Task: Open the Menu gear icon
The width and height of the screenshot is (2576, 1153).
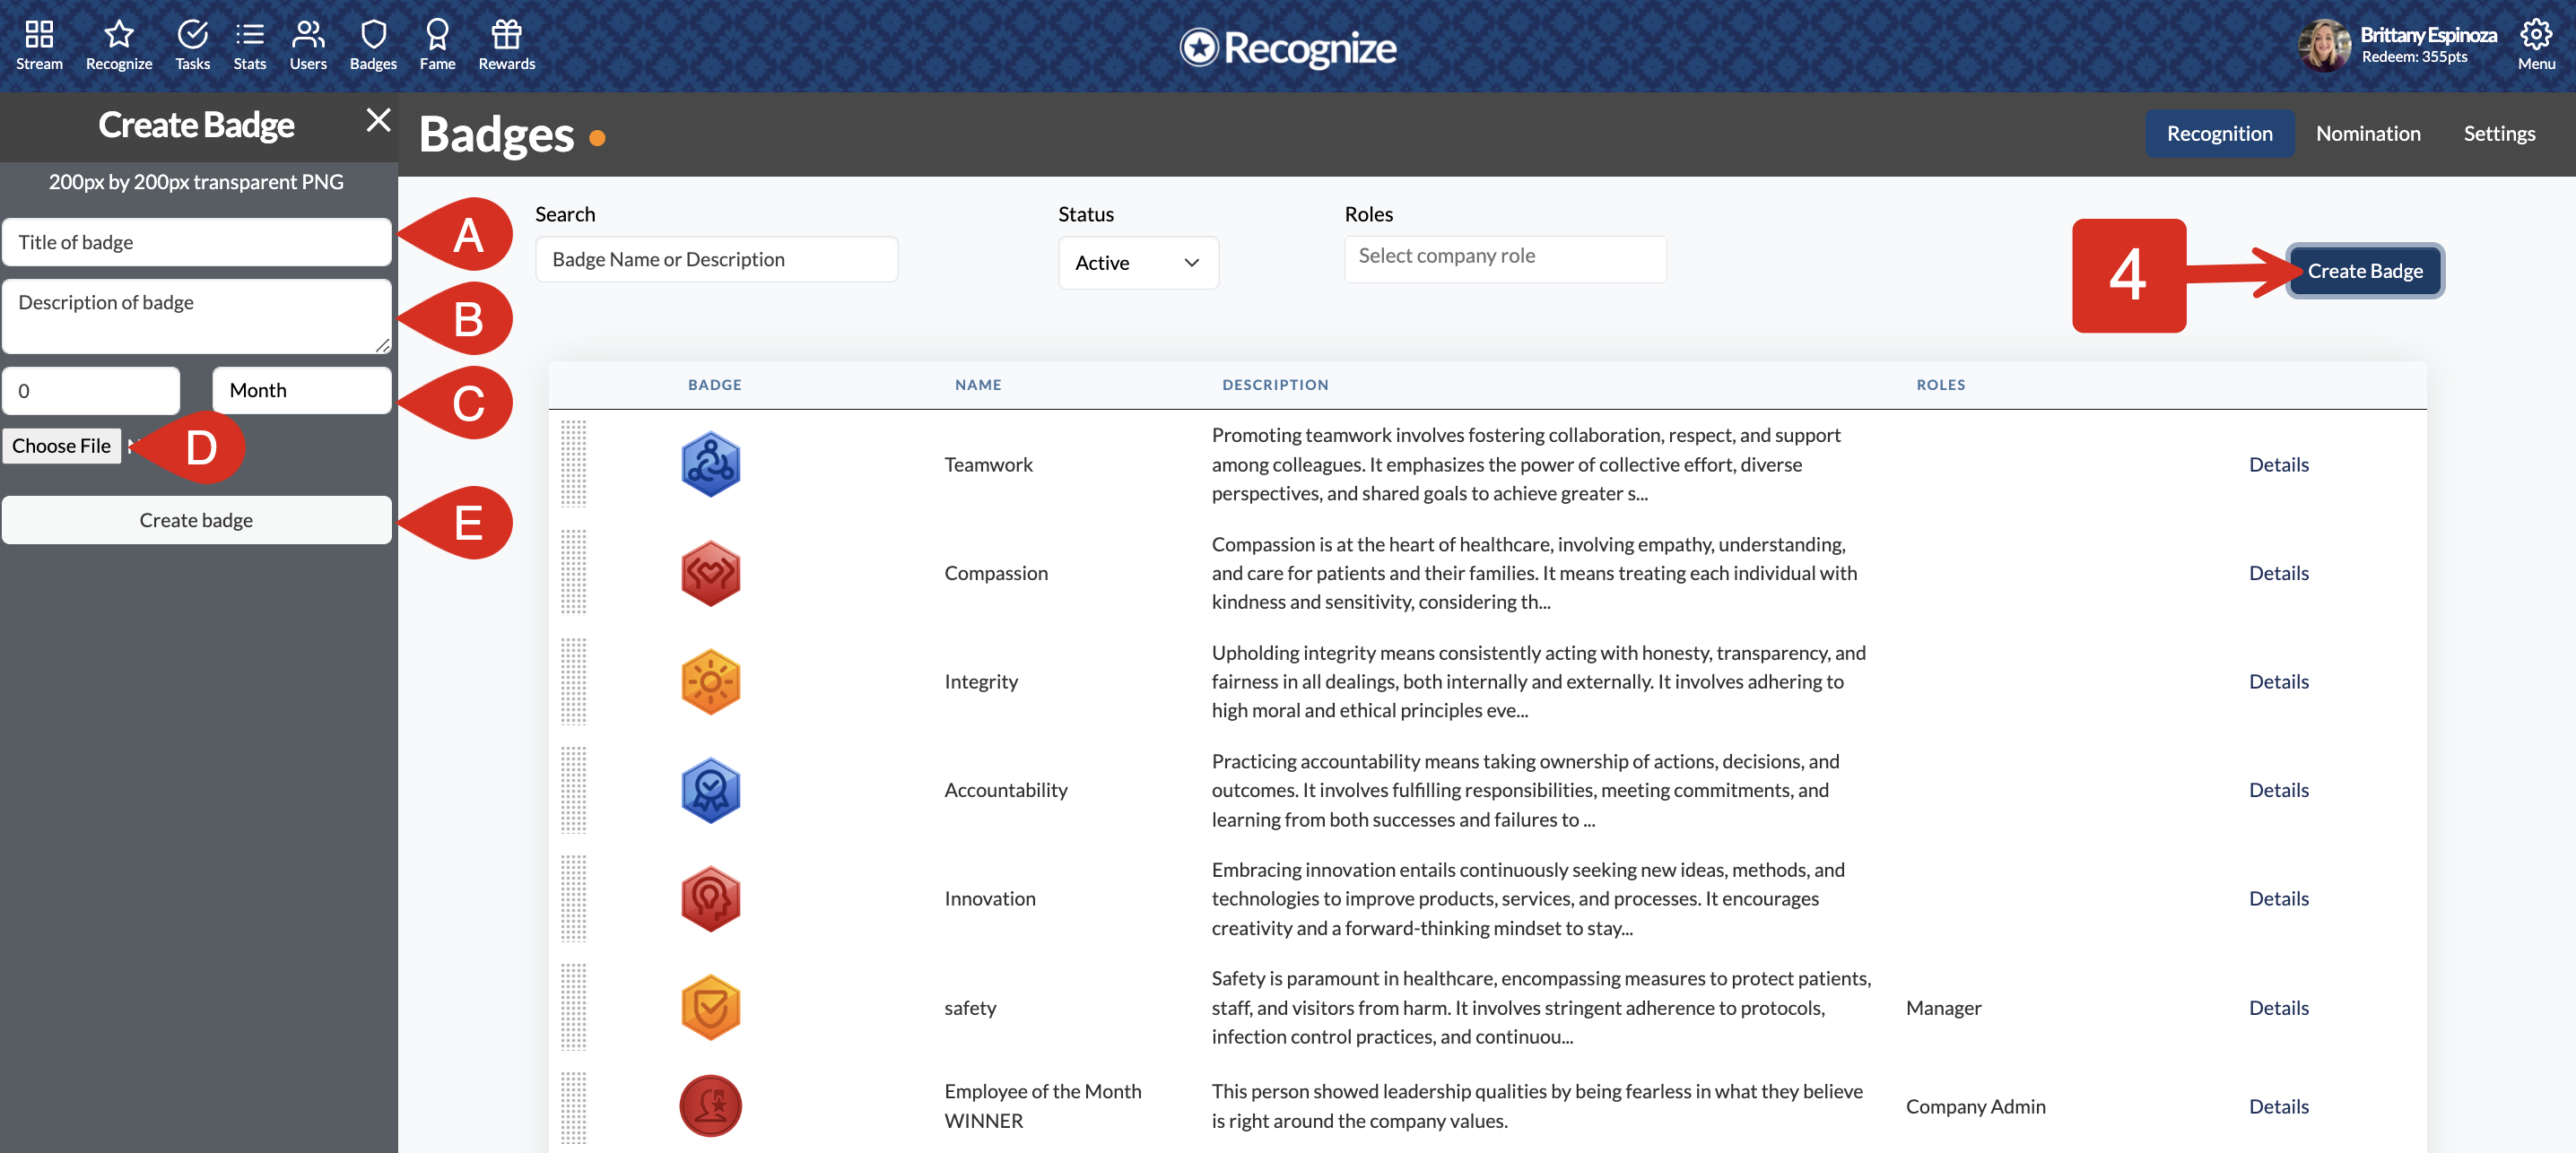Action: click(2535, 35)
